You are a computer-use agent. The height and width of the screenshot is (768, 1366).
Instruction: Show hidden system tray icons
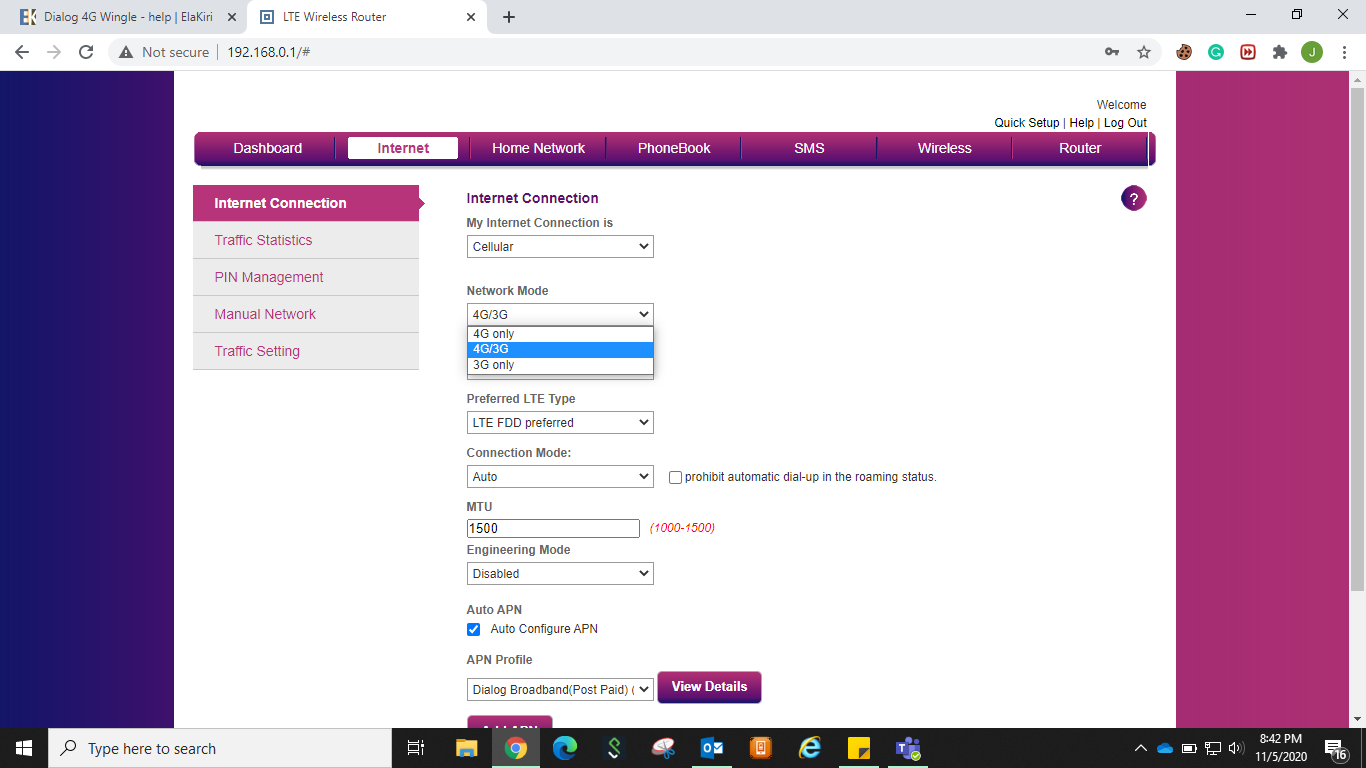pos(1140,748)
